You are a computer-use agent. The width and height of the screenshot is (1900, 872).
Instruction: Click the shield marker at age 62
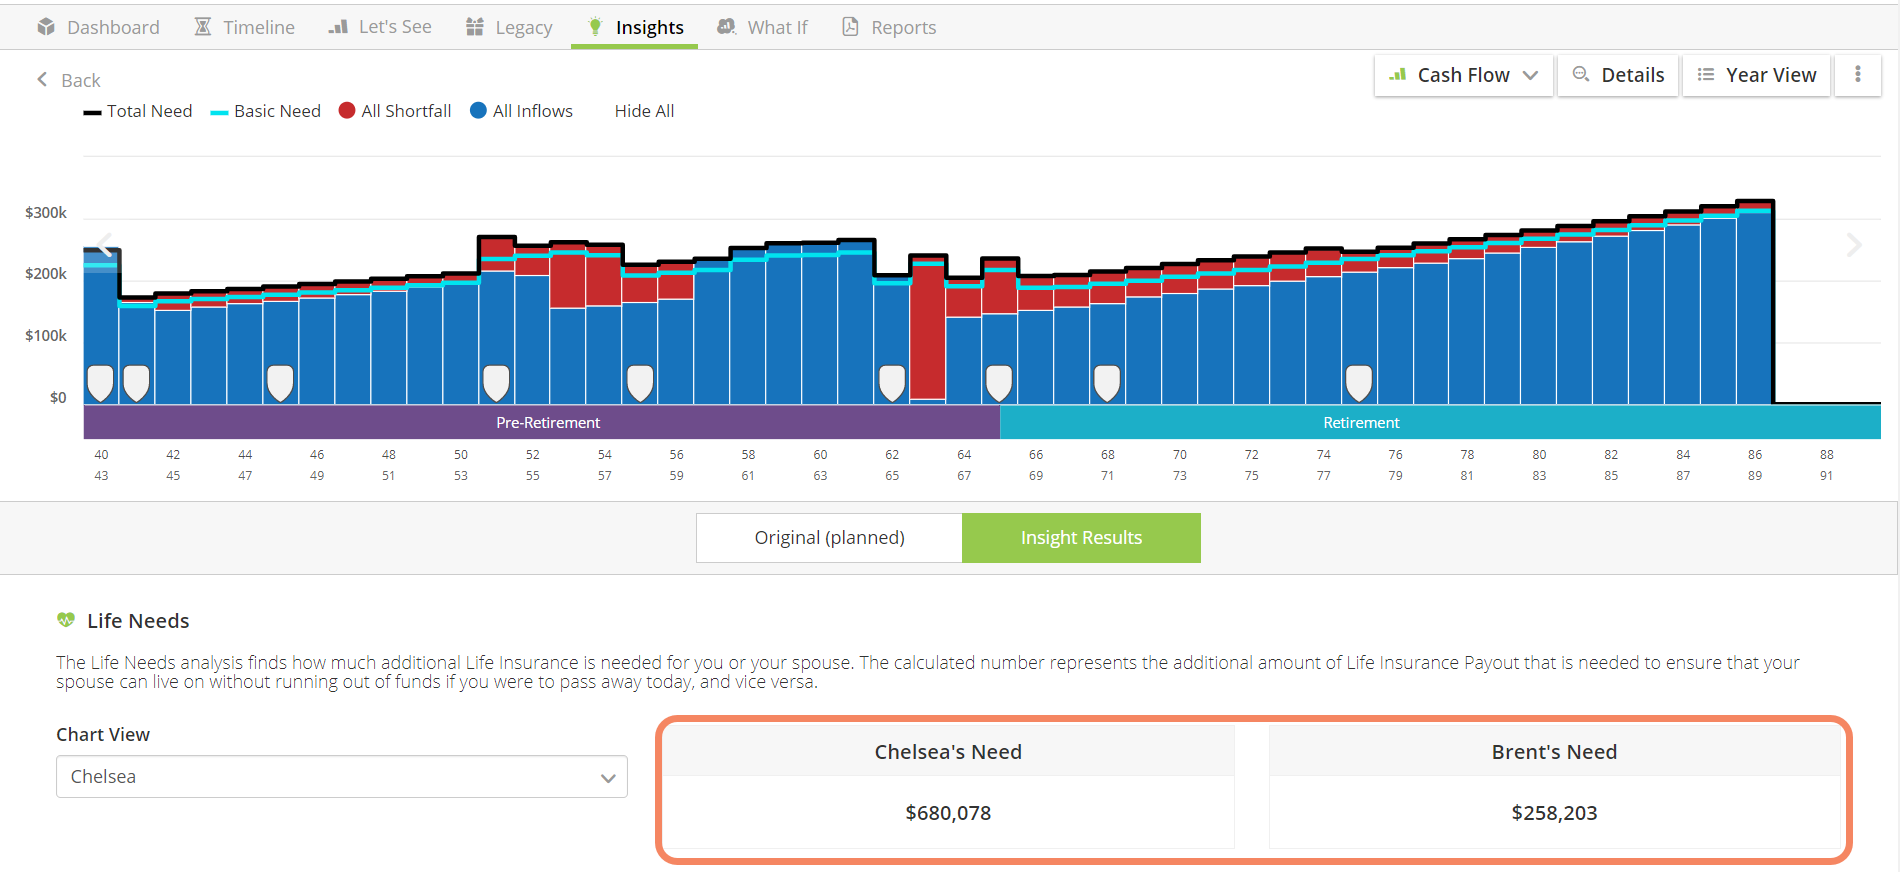pyautogui.click(x=892, y=383)
